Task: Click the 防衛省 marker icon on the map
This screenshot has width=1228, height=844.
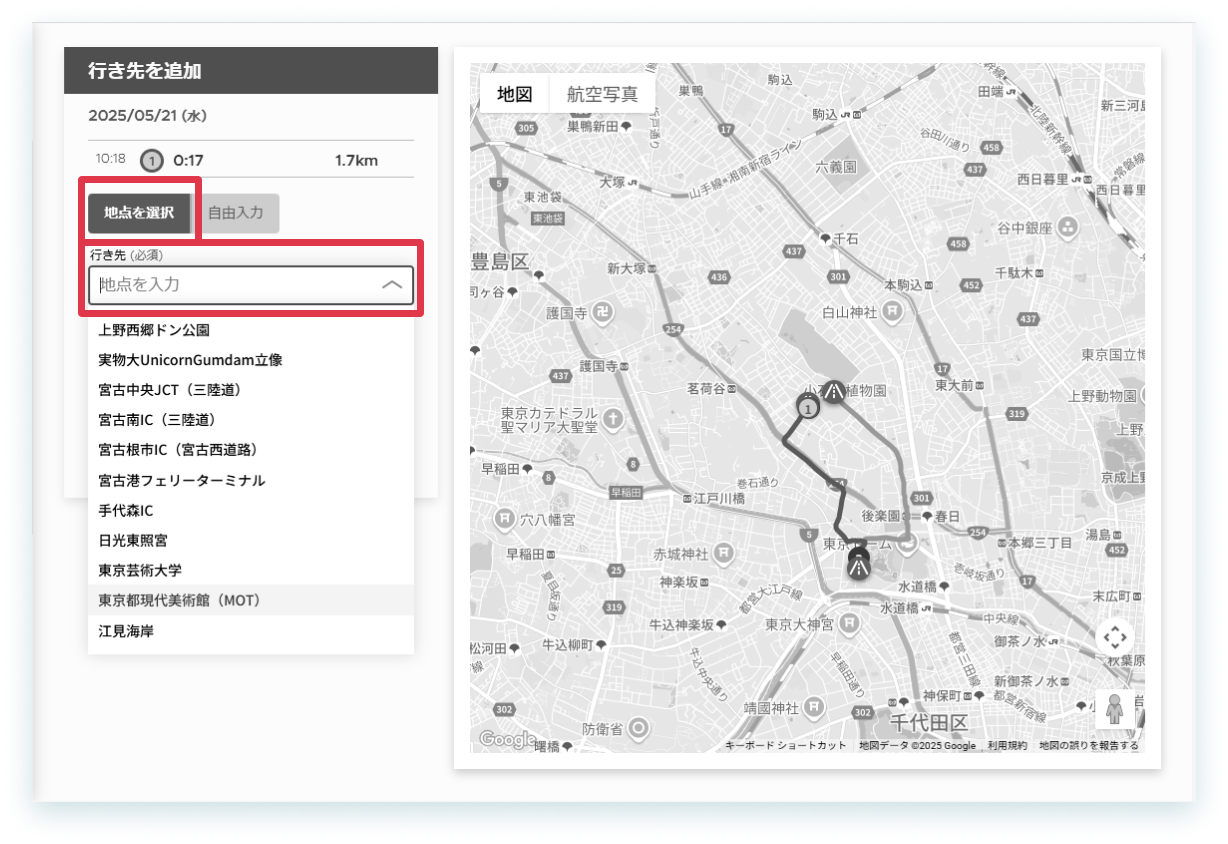Action: [x=640, y=728]
